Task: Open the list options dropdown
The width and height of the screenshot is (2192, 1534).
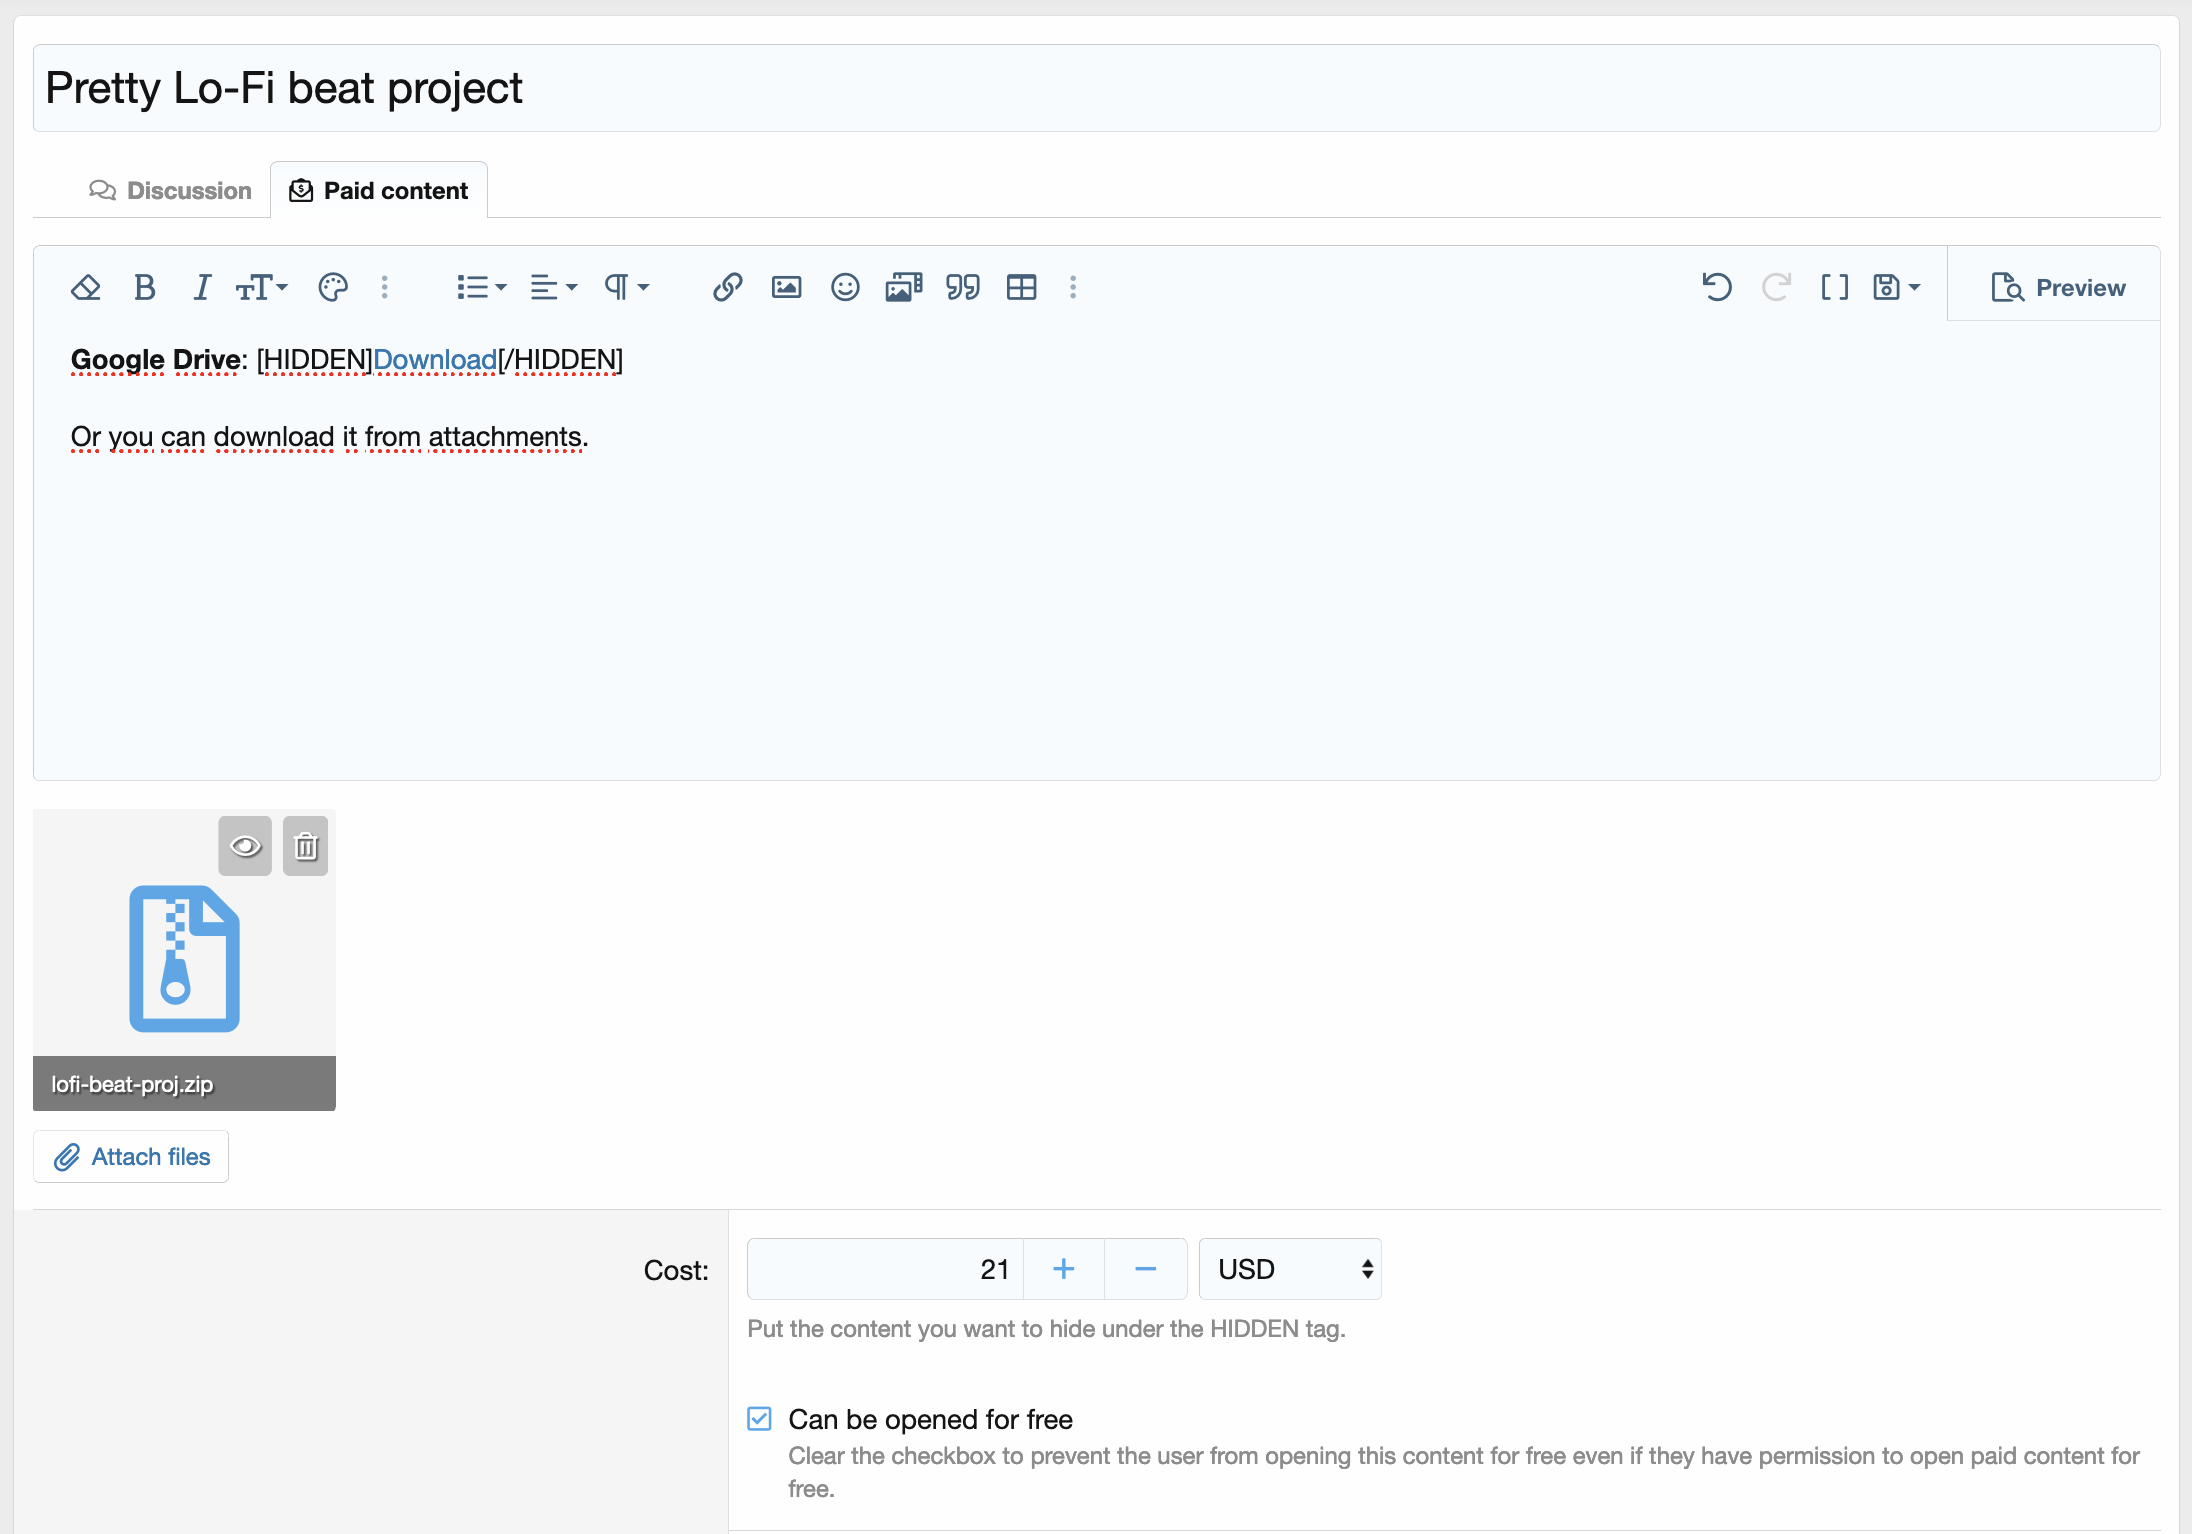Action: pos(481,288)
